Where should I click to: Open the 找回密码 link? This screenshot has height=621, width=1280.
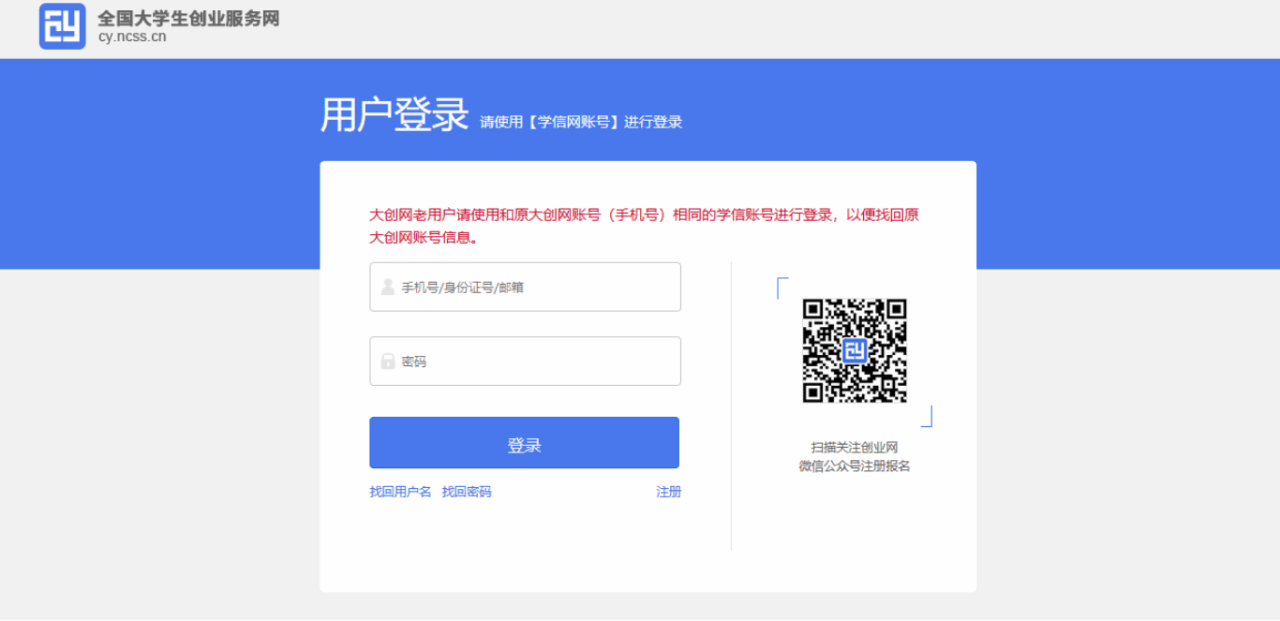466,492
